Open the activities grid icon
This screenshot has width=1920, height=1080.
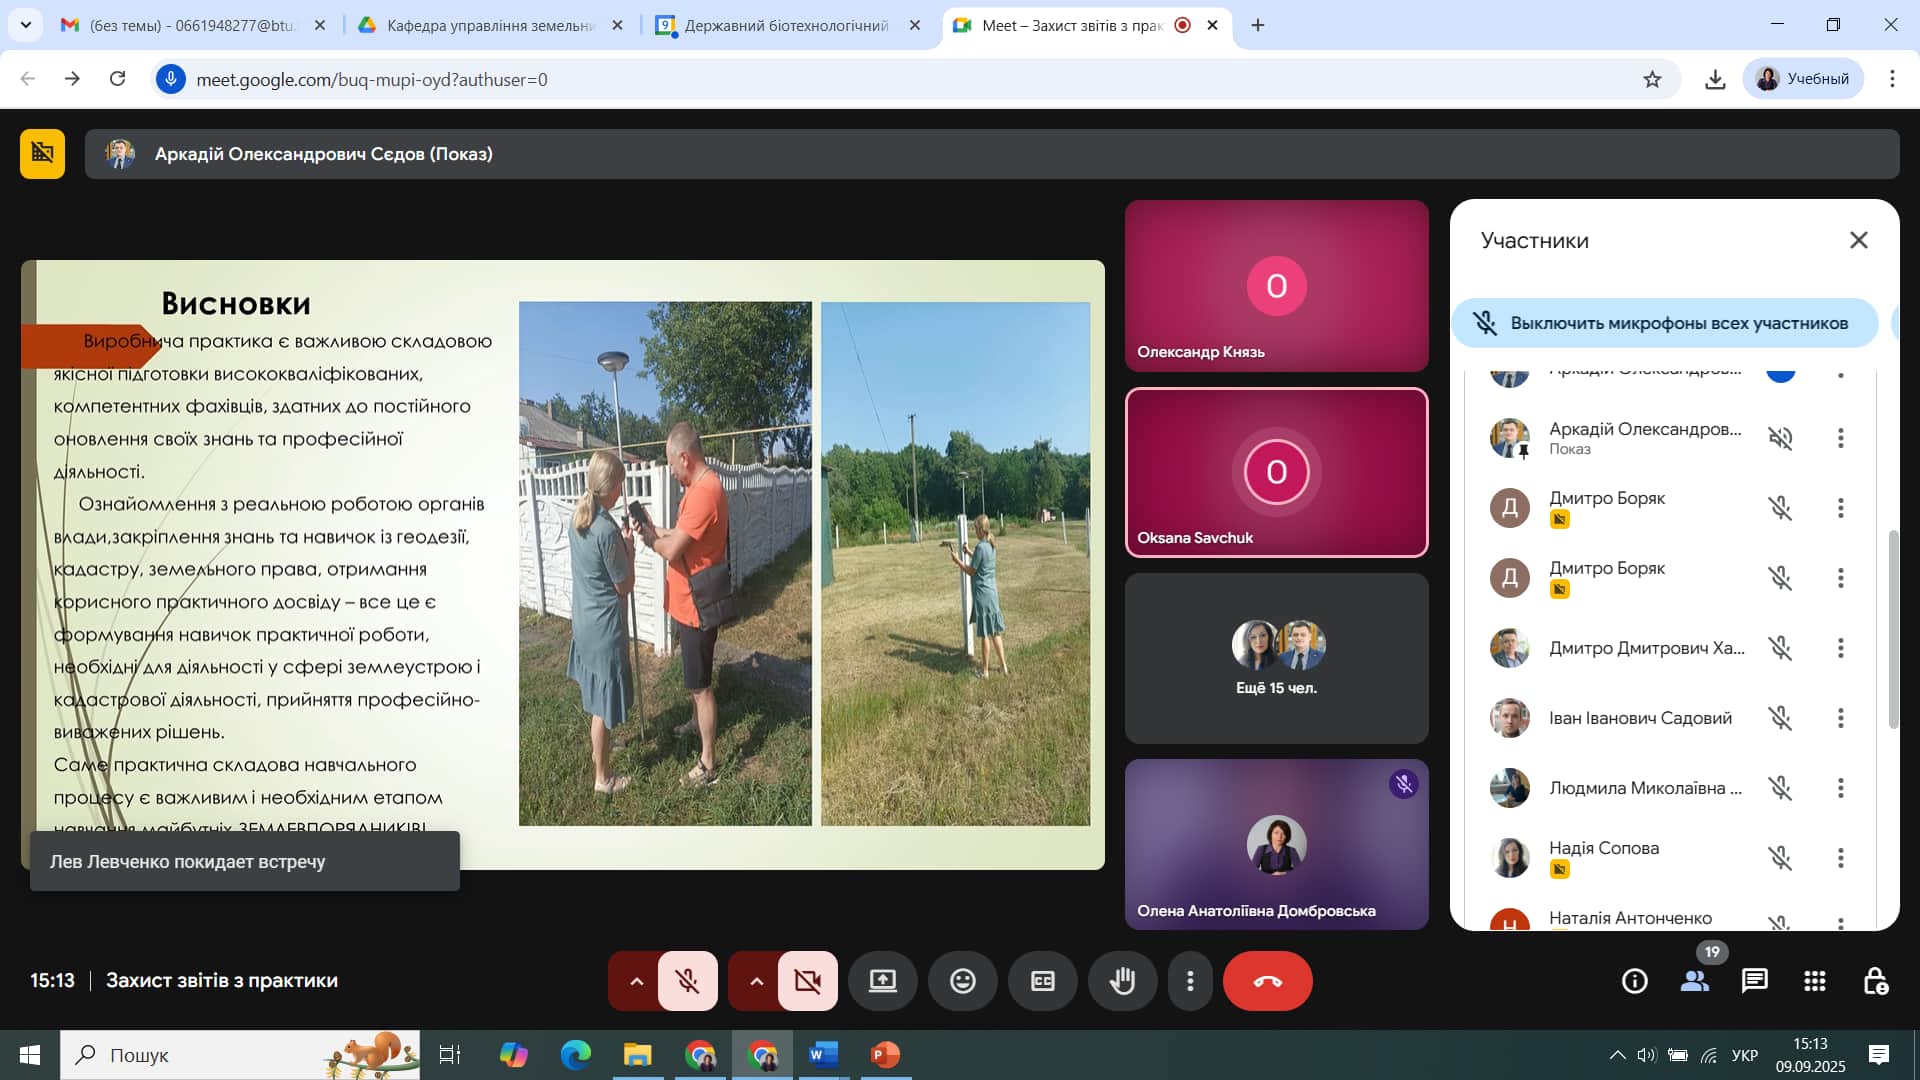pyautogui.click(x=1815, y=981)
